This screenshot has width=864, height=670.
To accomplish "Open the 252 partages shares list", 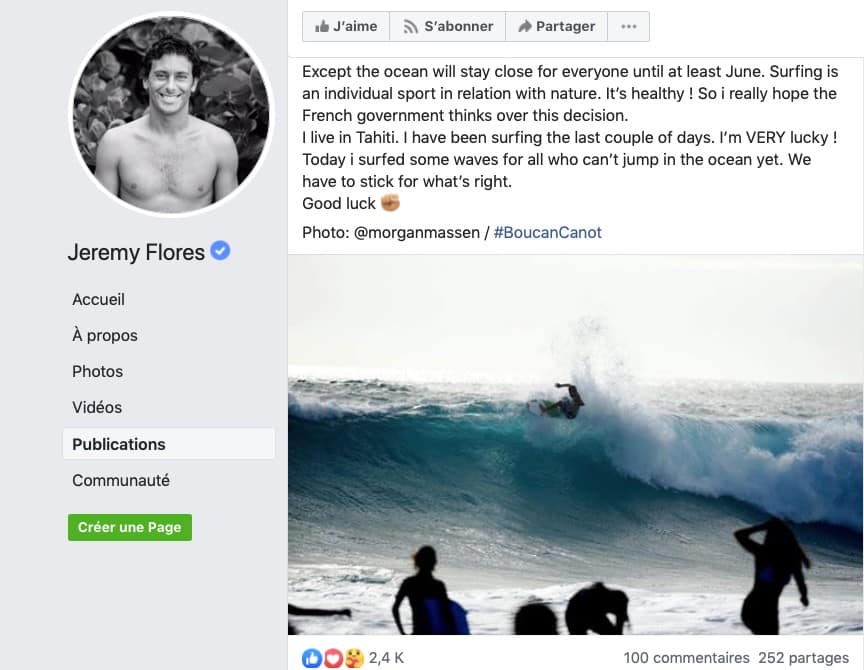I will pos(804,658).
